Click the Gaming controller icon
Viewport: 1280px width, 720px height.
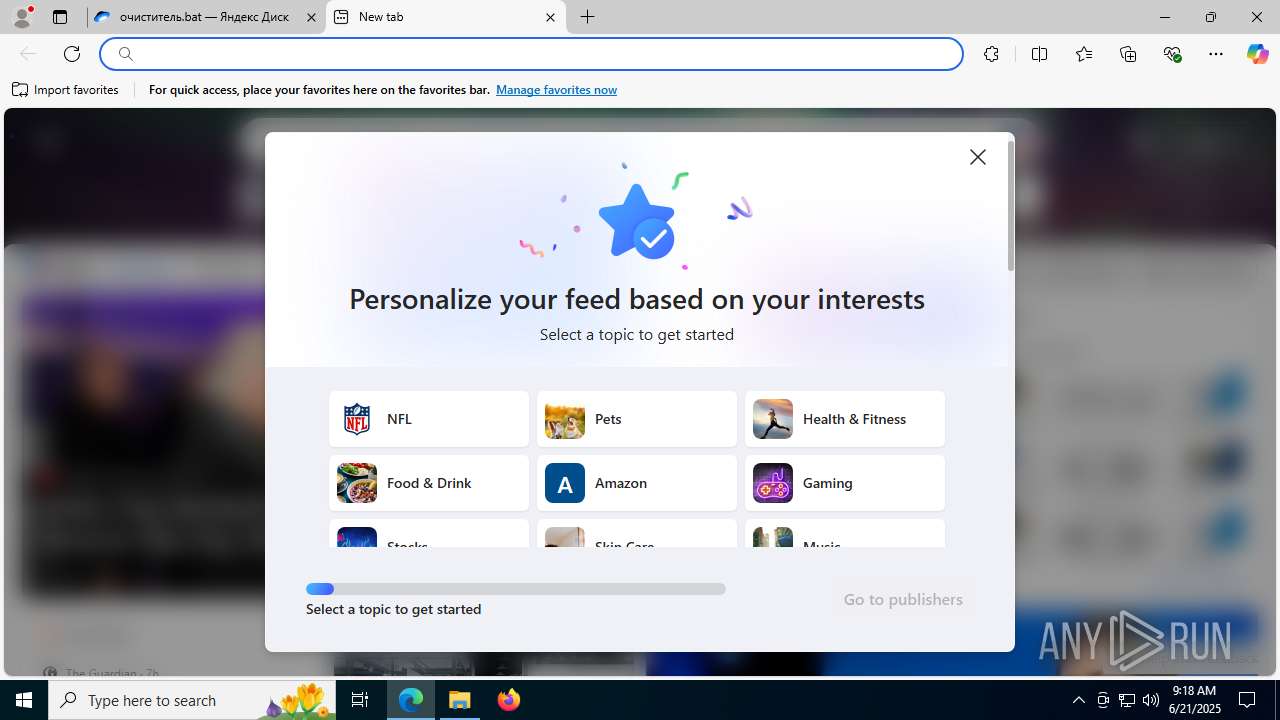click(773, 483)
